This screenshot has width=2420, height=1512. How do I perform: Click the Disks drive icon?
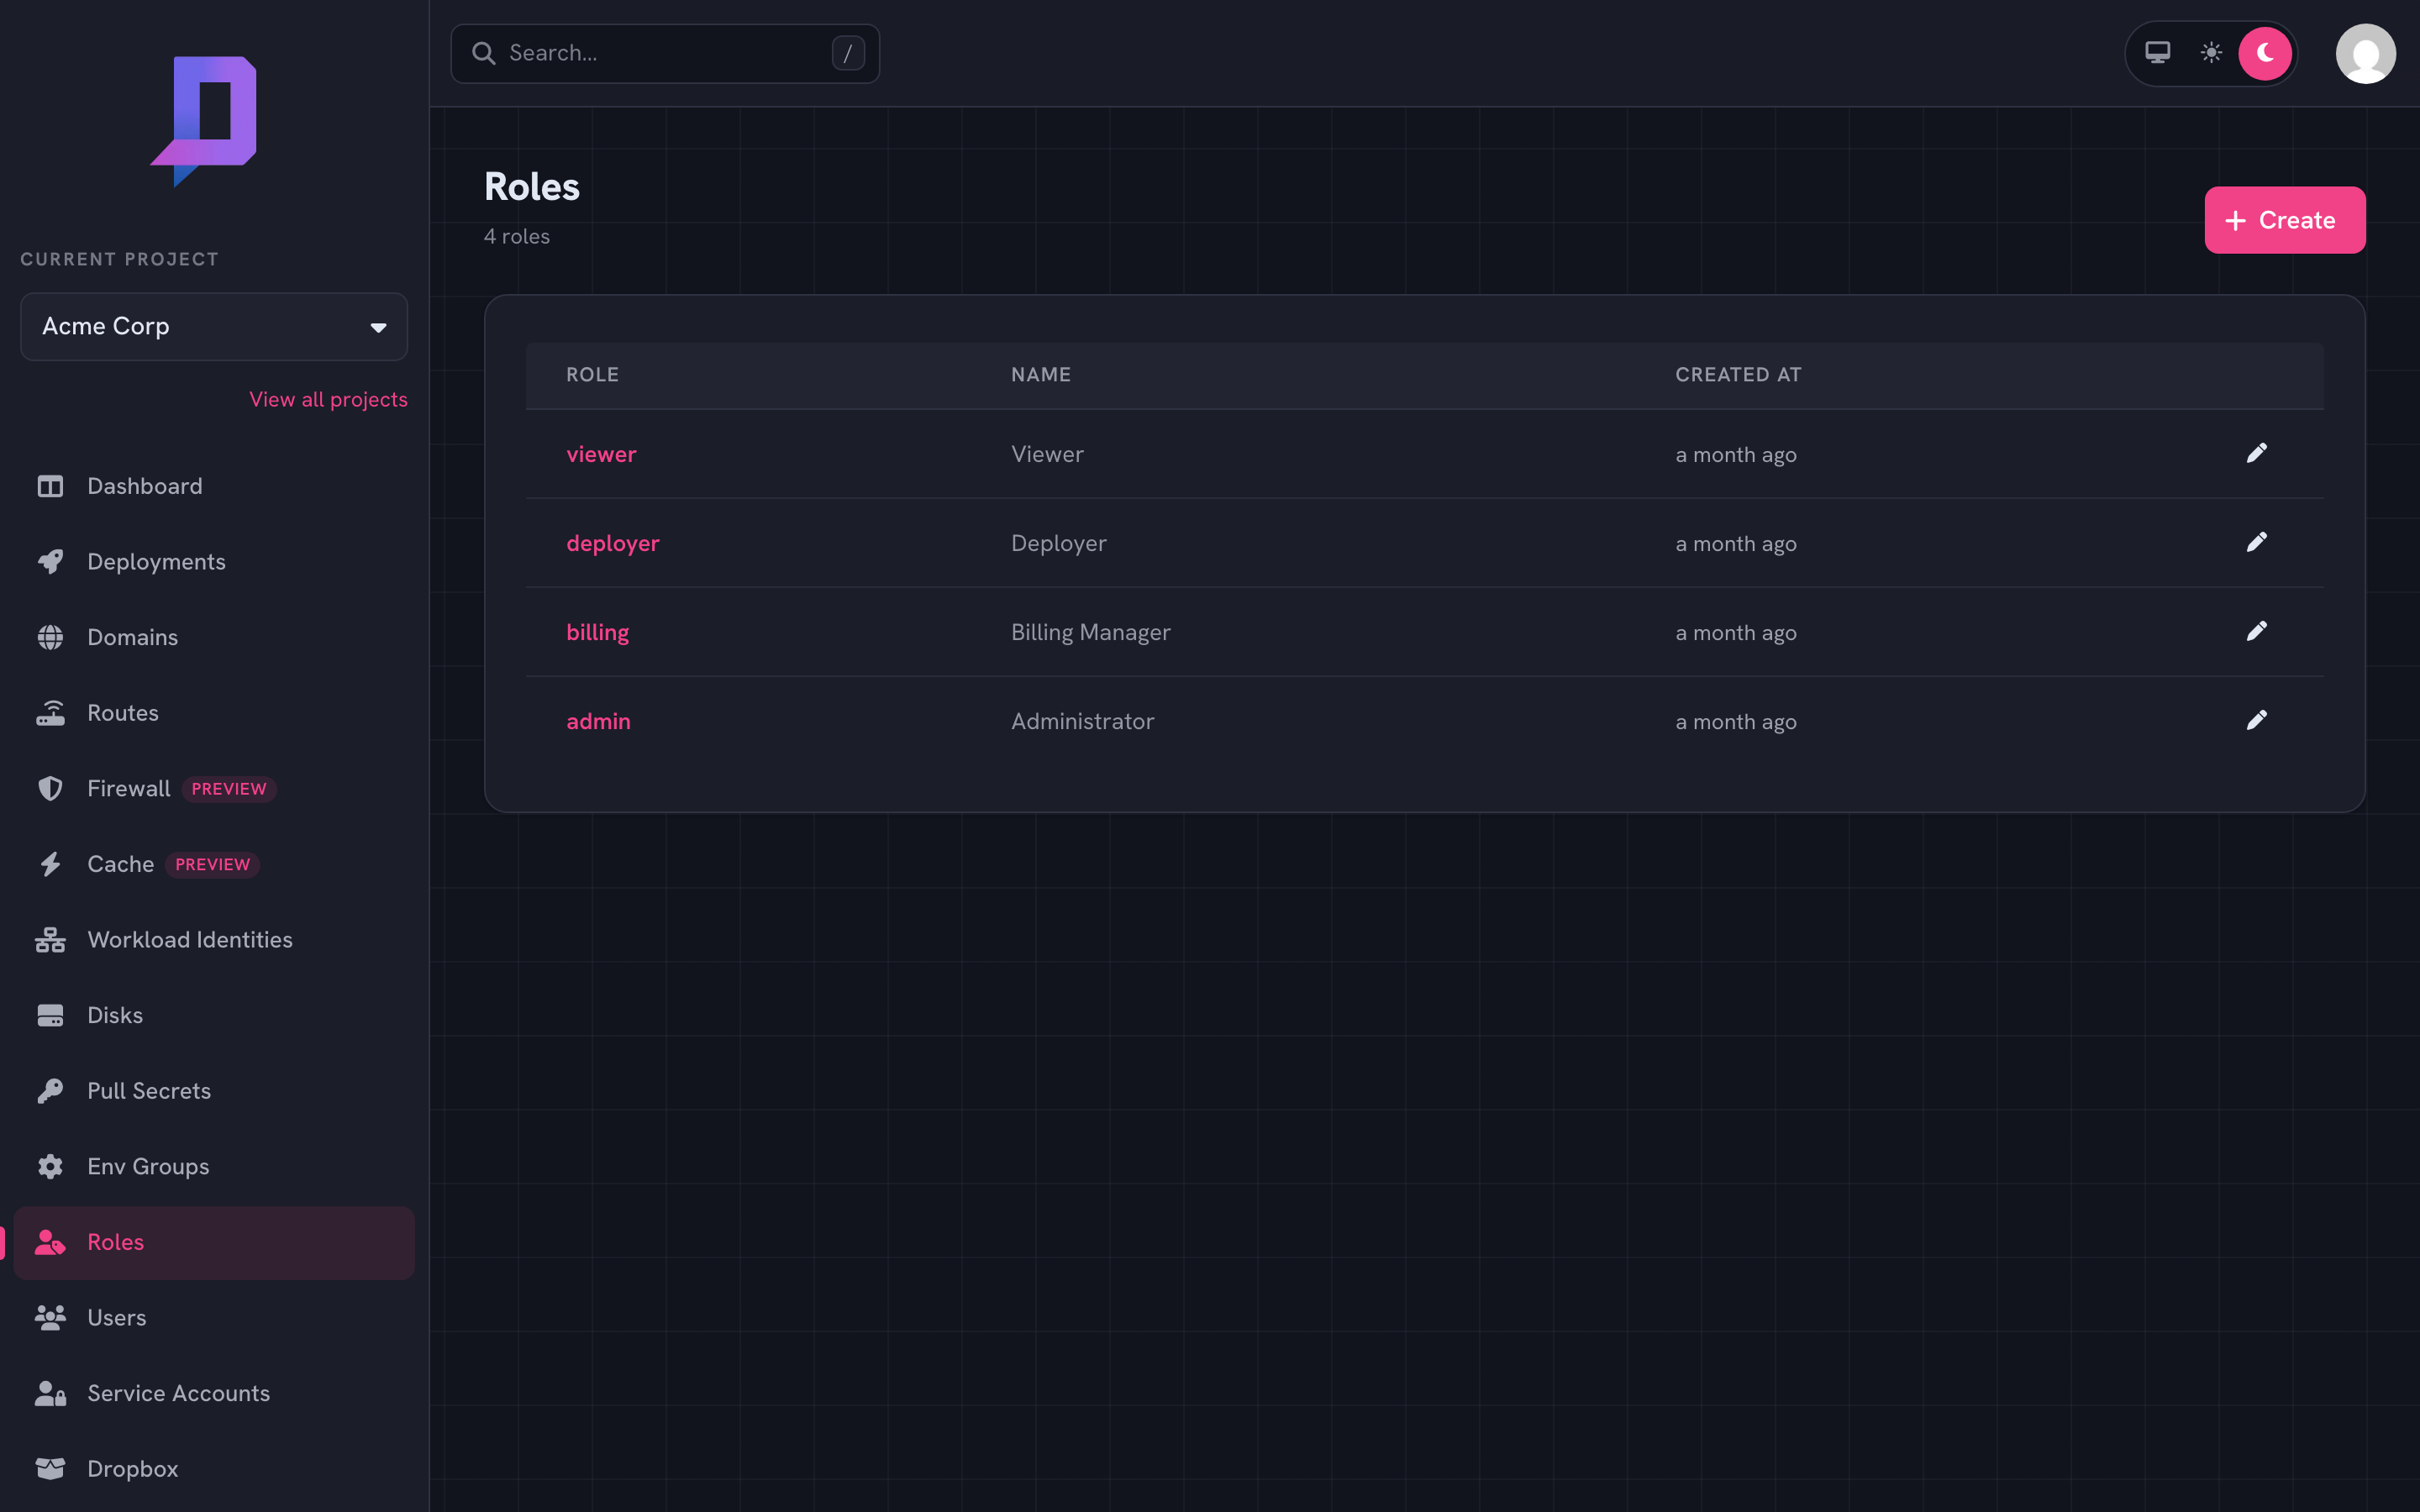tap(50, 1015)
